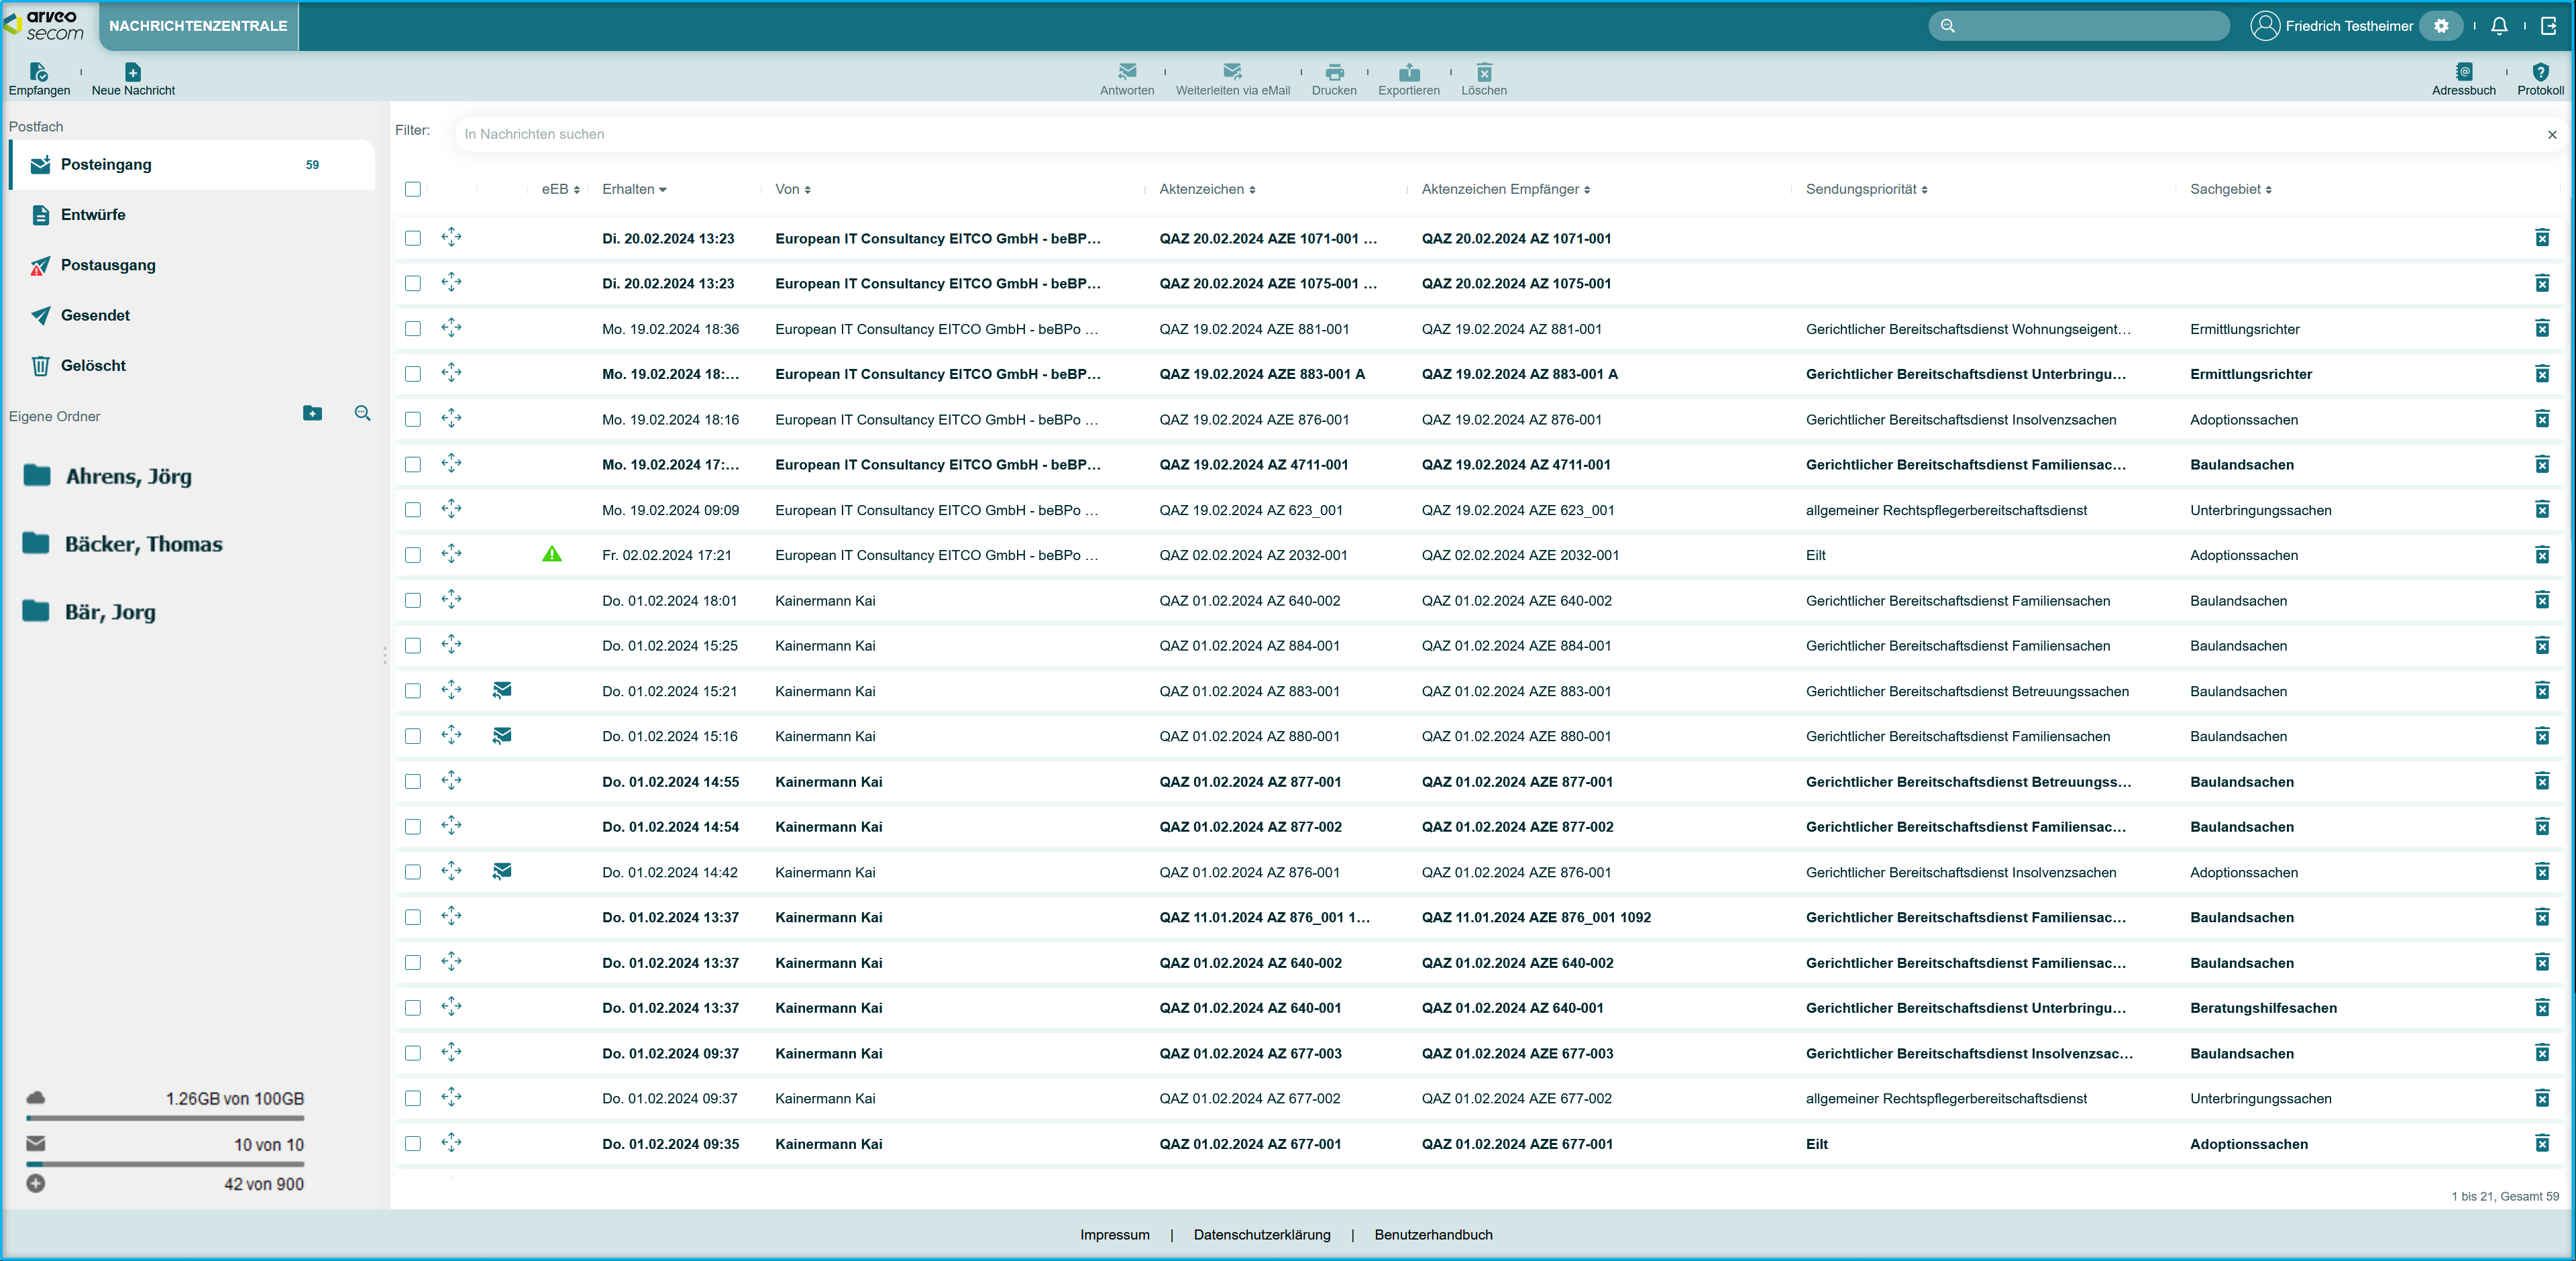The width and height of the screenshot is (2576, 1261).
Task: Sort by the Von column
Action: tap(793, 189)
